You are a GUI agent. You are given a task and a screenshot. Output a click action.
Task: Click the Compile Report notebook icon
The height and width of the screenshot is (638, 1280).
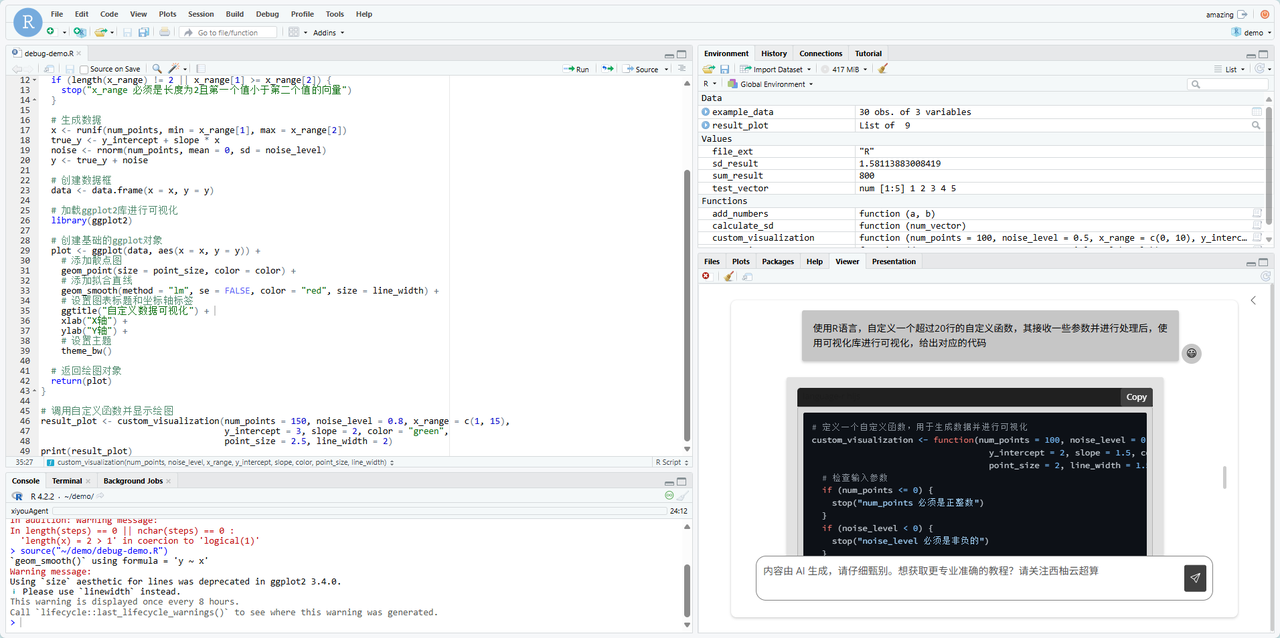pyautogui.click(x=200, y=69)
